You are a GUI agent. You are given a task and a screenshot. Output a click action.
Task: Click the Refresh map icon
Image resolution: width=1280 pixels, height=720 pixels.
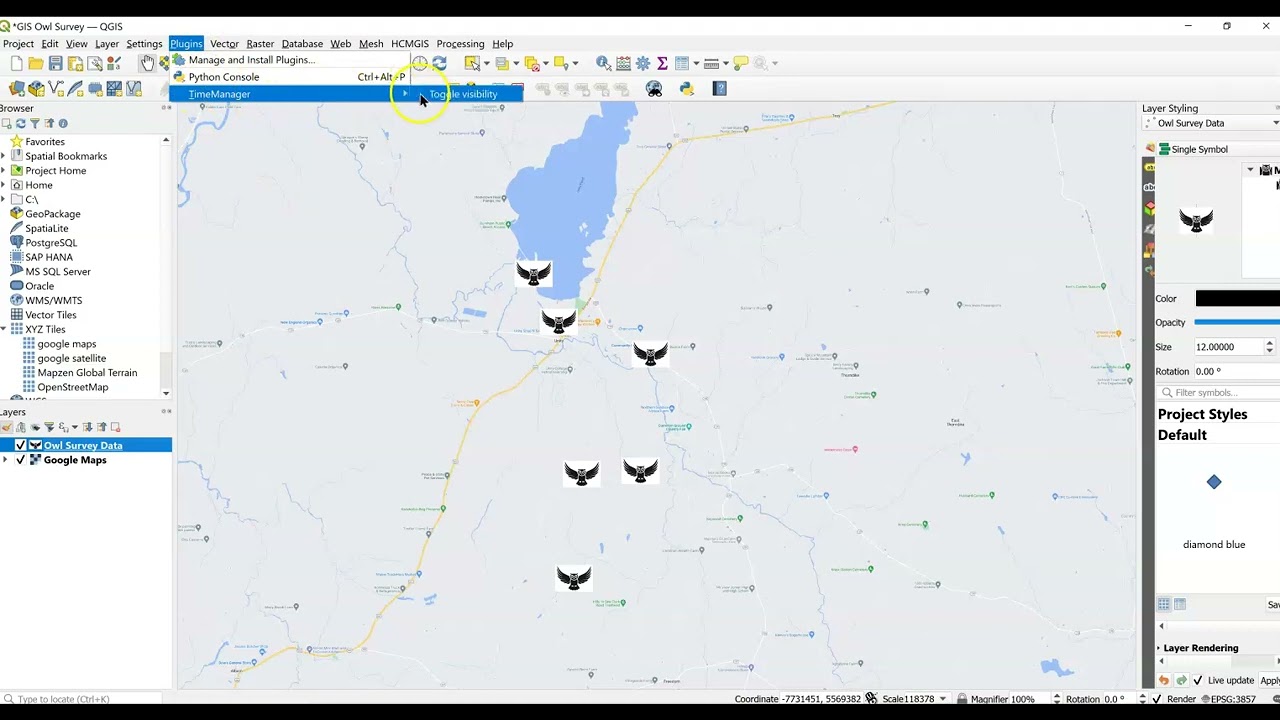click(x=439, y=63)
